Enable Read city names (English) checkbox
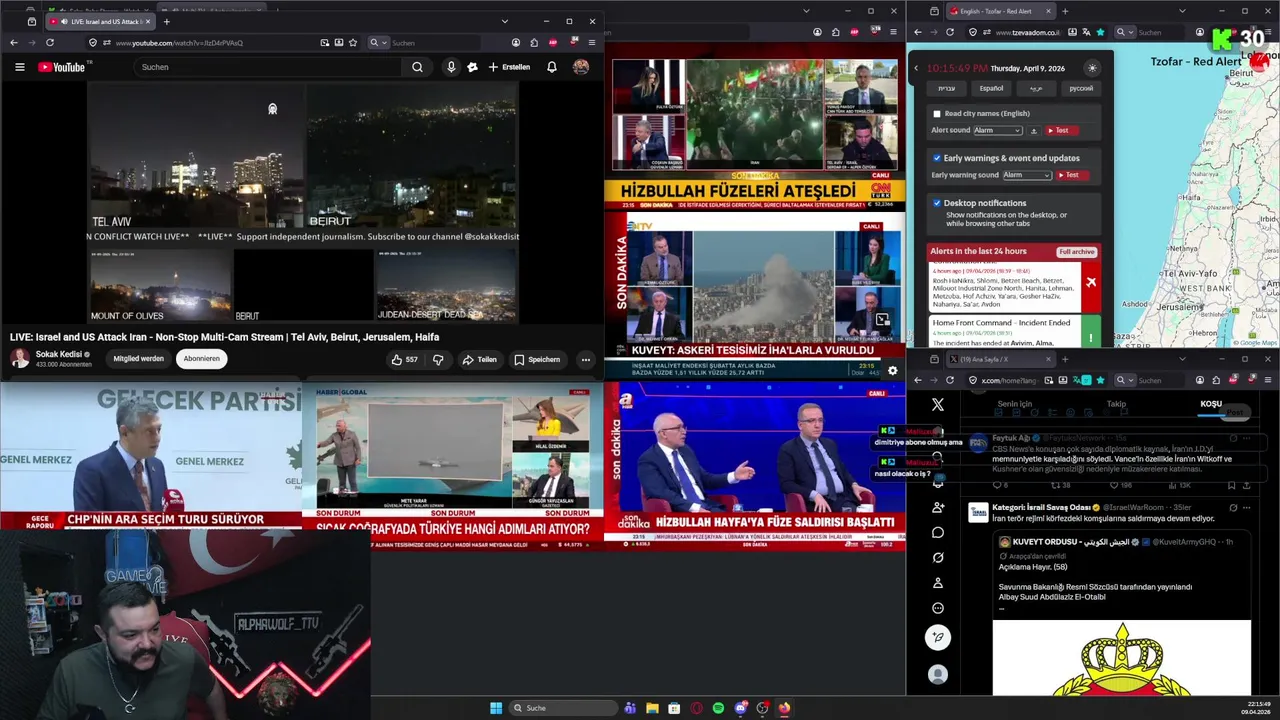Viewport: 1280px width, 720px height. point(937,114)
